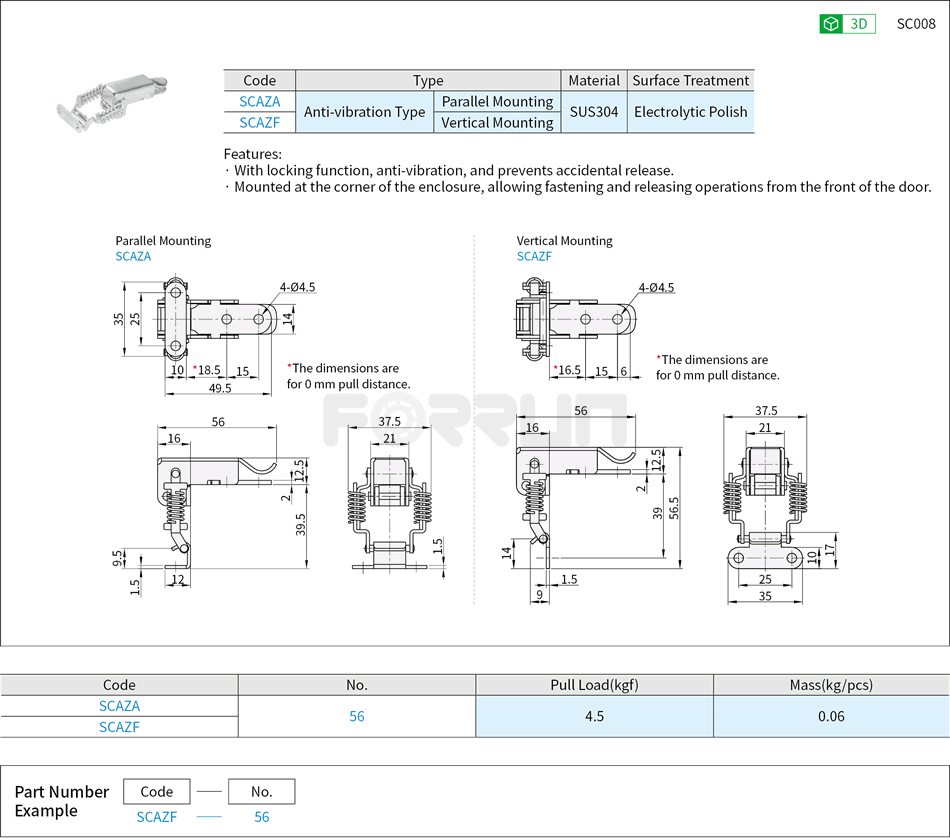Click SCAZF in the bottom specification table
The image size is (950, 840).
pyautogui.click(x=119, y=727)
